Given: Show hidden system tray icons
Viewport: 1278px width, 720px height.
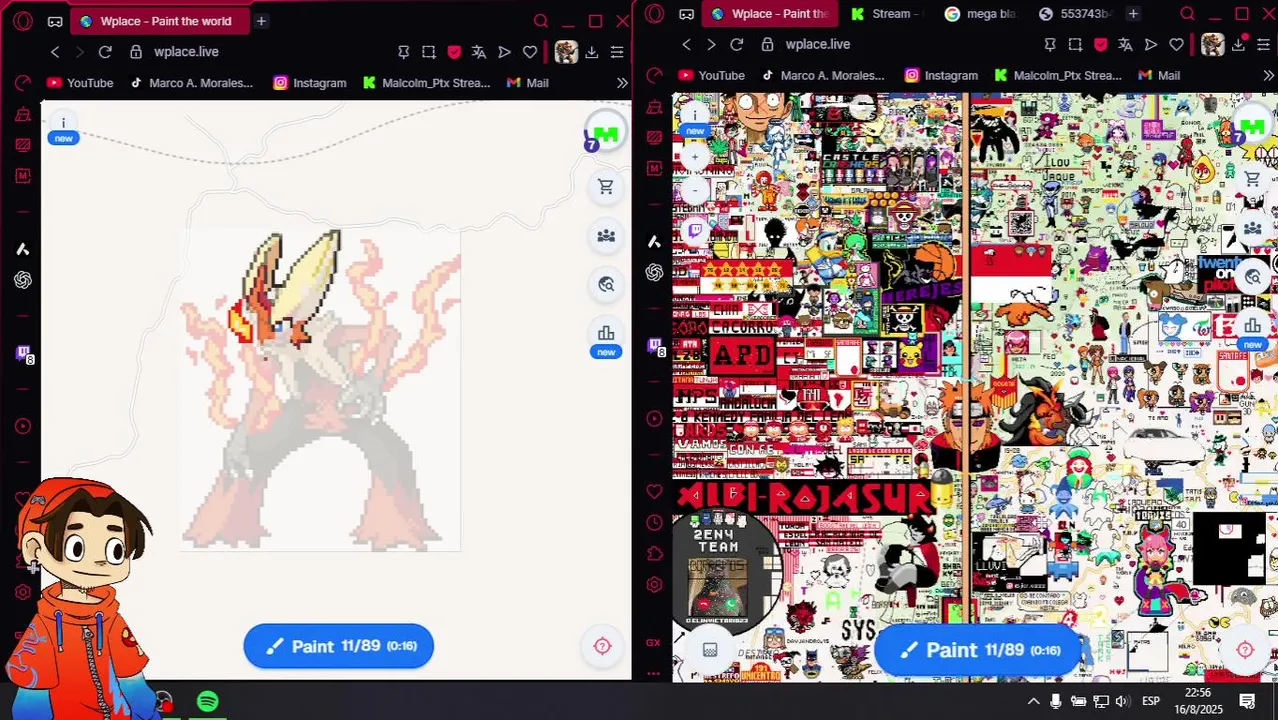Looking at the screenshot, I should pyautogui.click(x=1033, y=702).
